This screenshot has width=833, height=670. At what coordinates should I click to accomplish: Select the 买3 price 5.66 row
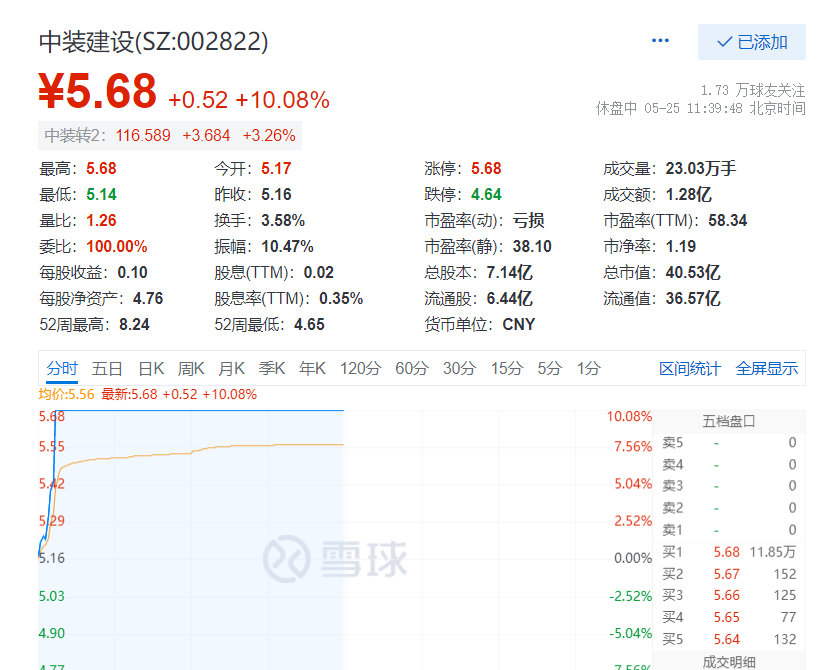729,596
